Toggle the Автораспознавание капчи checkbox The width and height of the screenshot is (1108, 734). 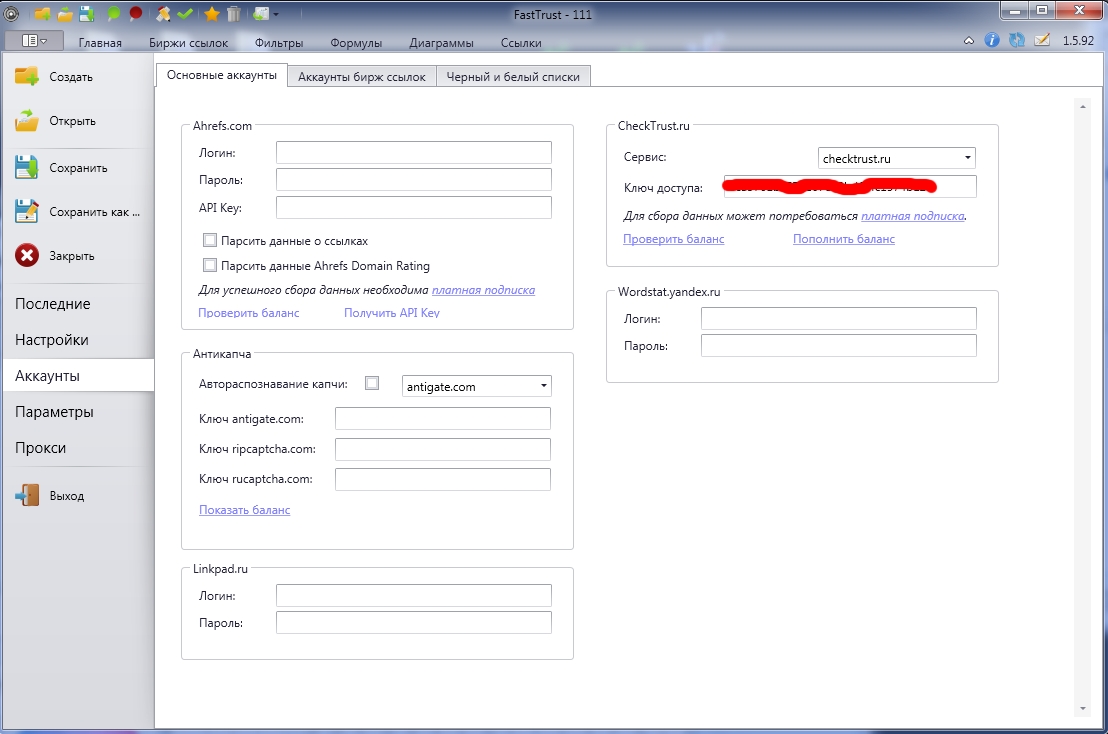[372, 383]
